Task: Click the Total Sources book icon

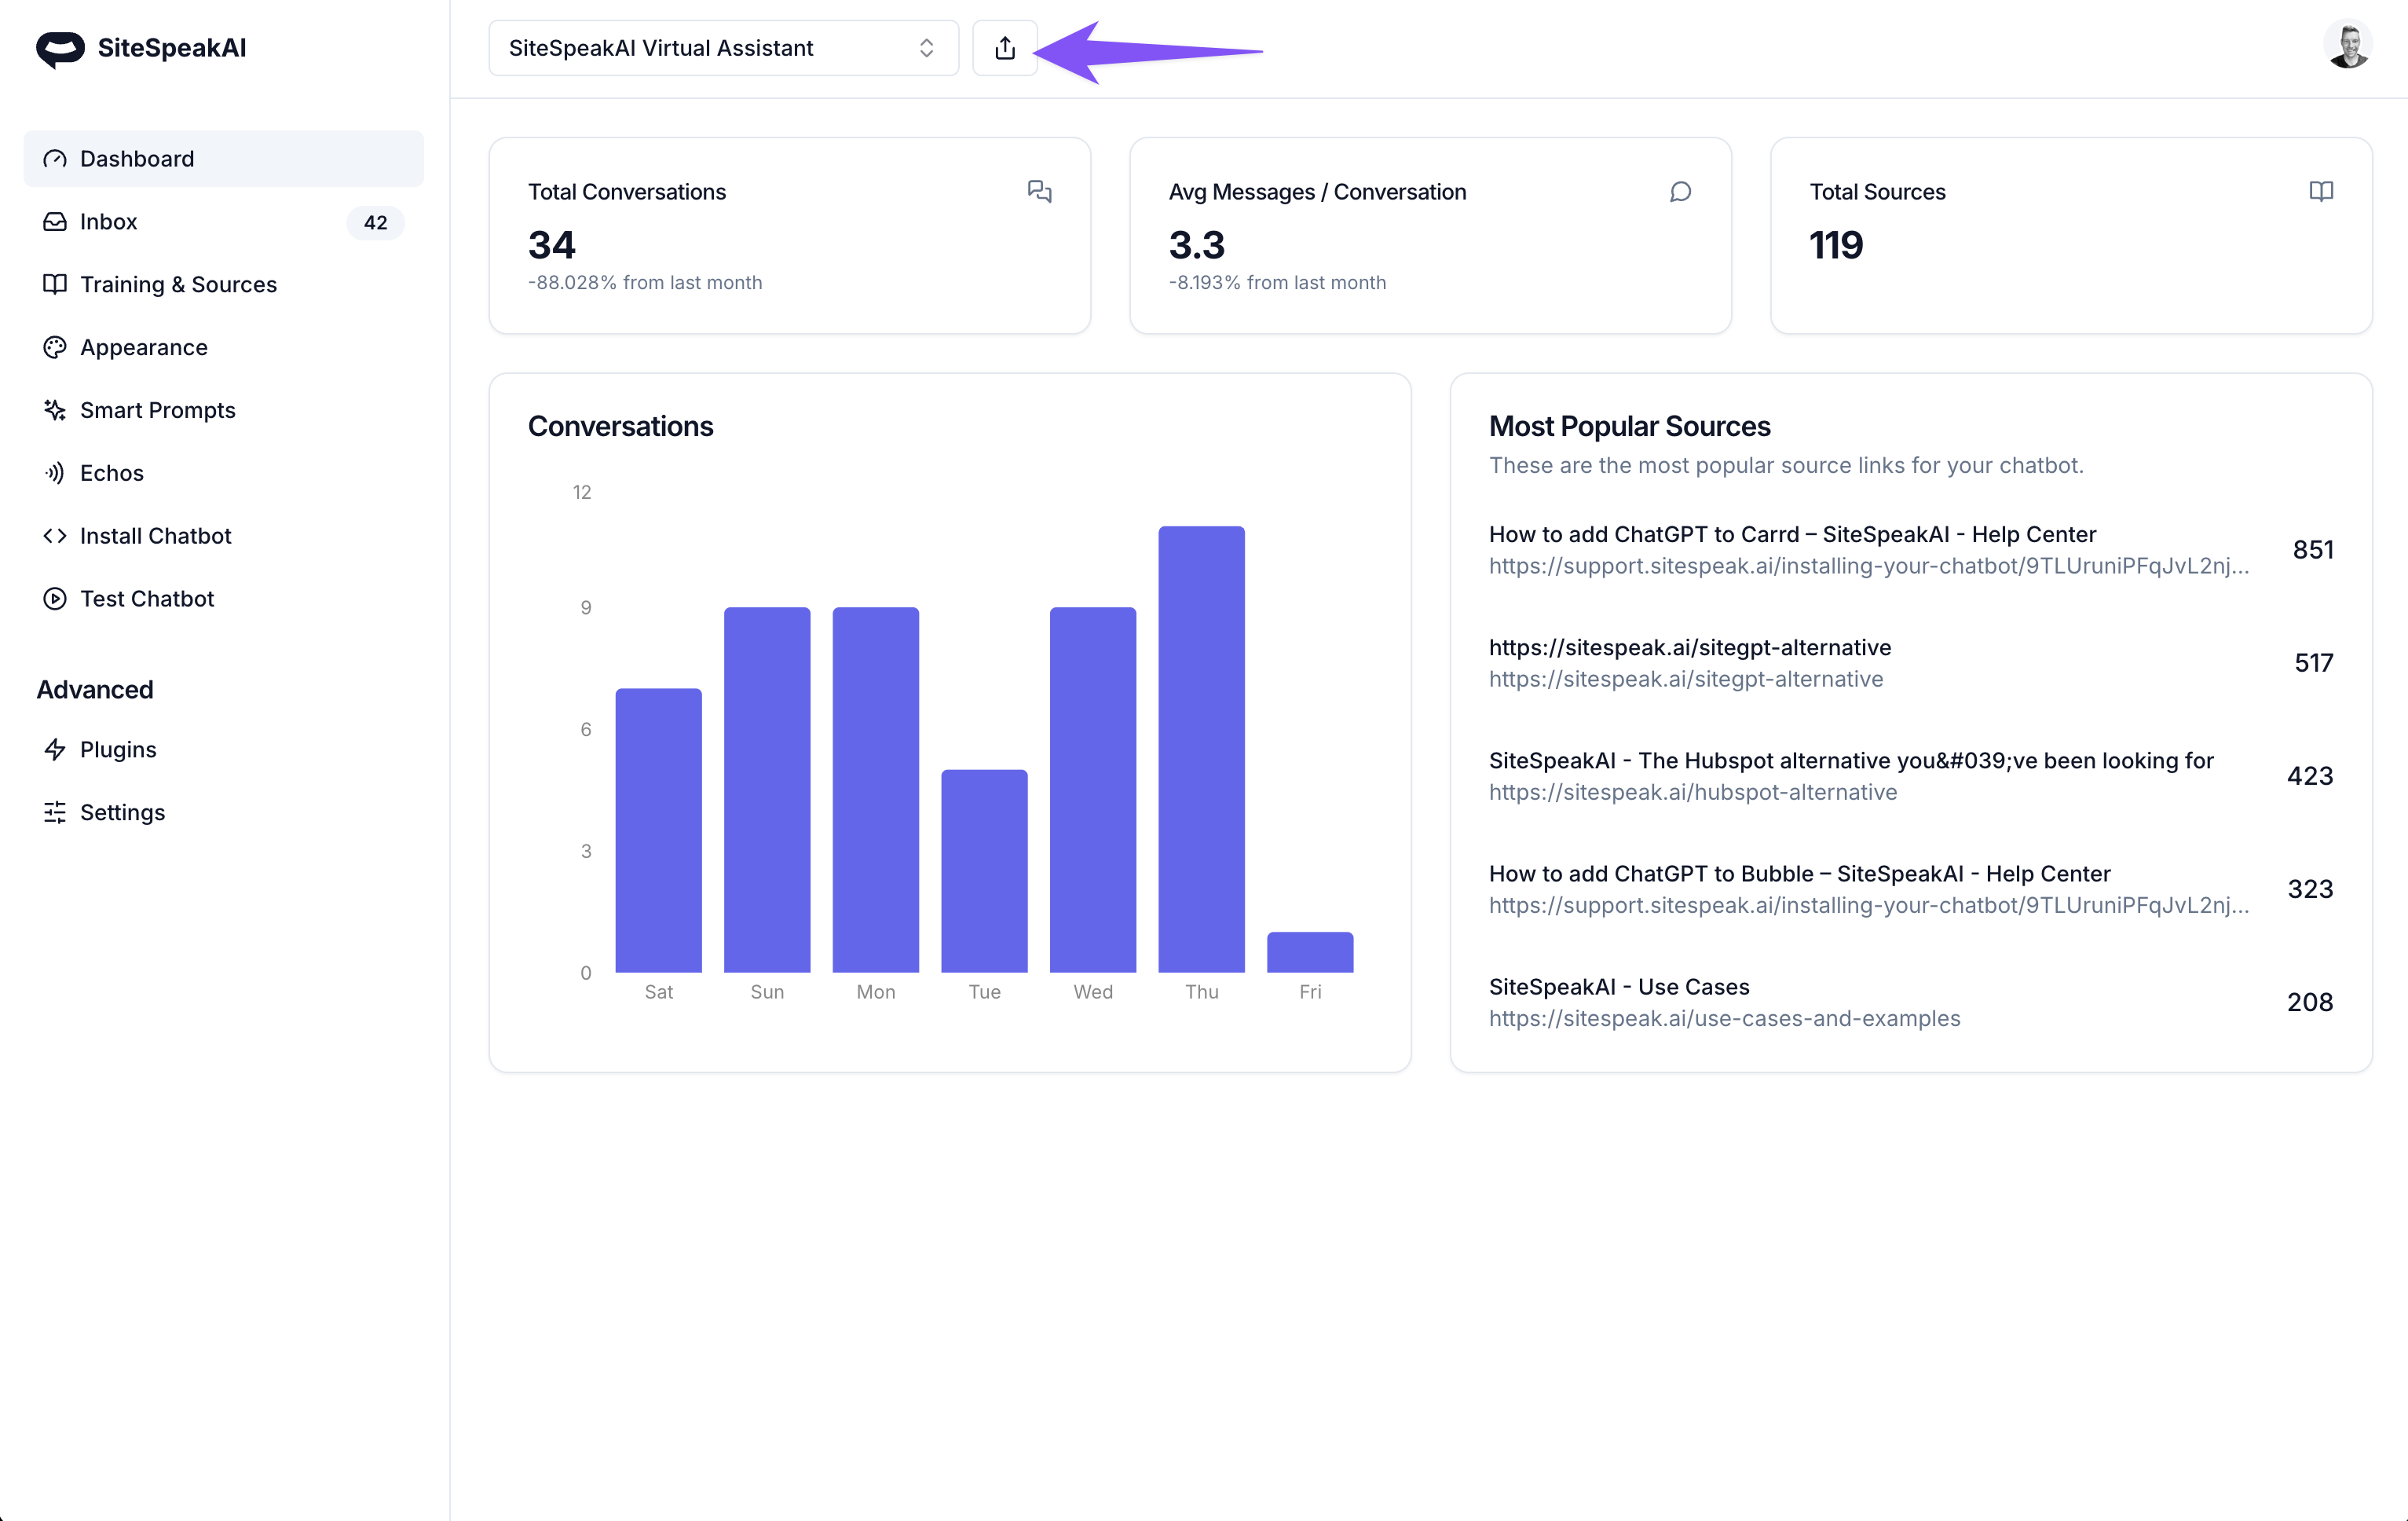Action: [x=2320, y=191]
